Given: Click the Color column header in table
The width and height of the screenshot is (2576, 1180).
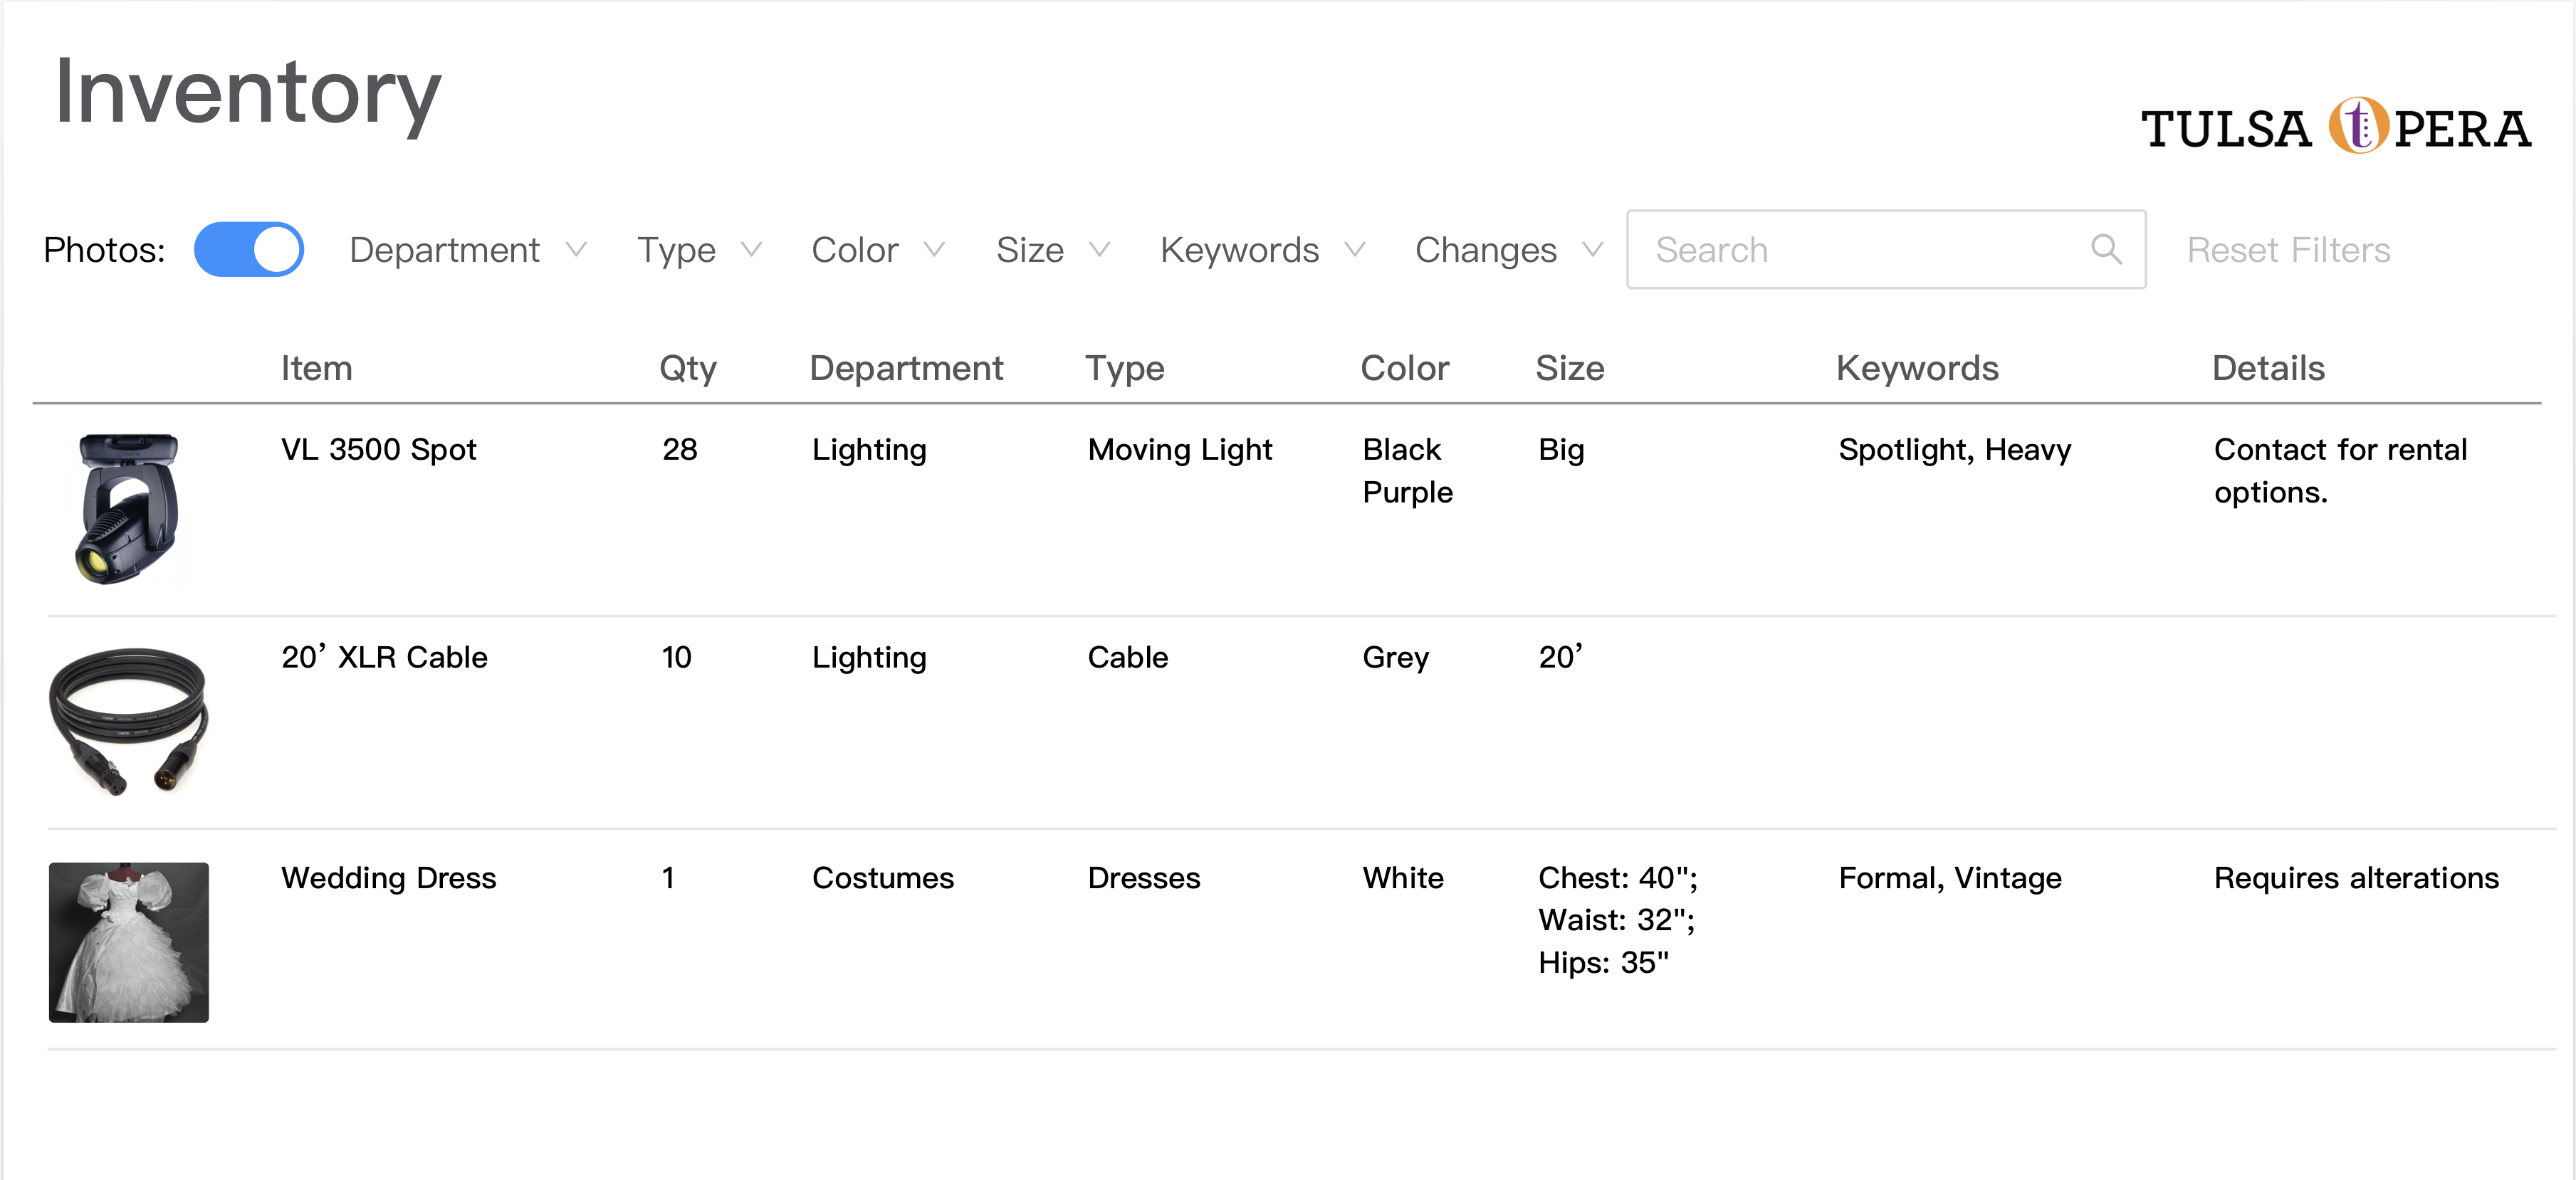Looking at the screenshot, I should point(1405,368).
